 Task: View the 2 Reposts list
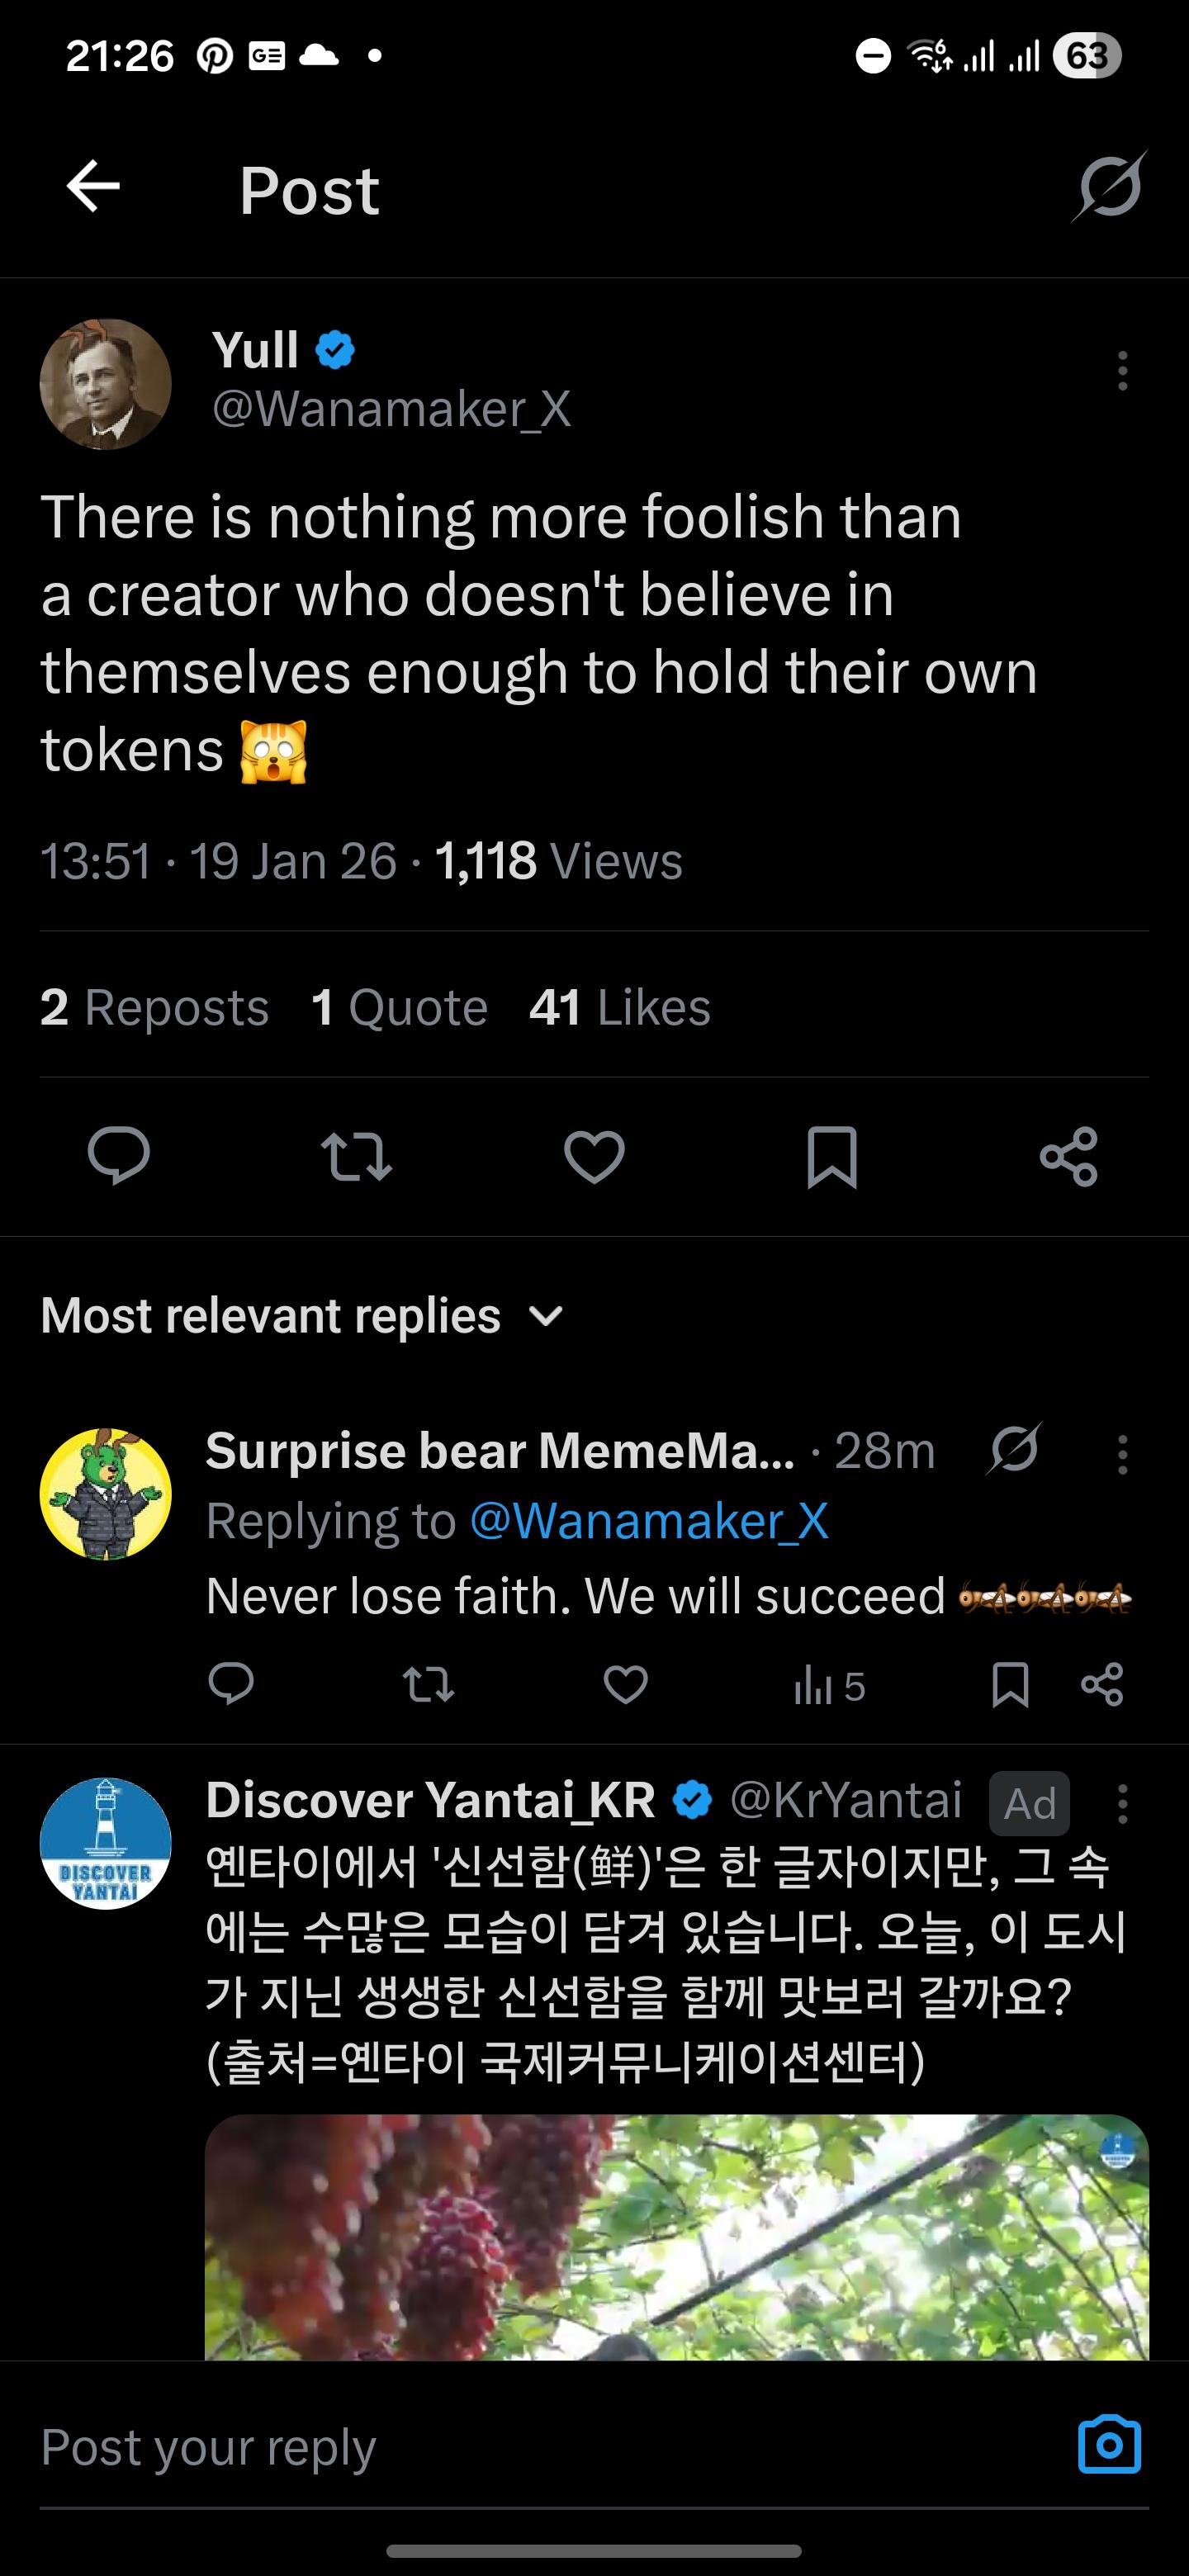(155, 1007)
